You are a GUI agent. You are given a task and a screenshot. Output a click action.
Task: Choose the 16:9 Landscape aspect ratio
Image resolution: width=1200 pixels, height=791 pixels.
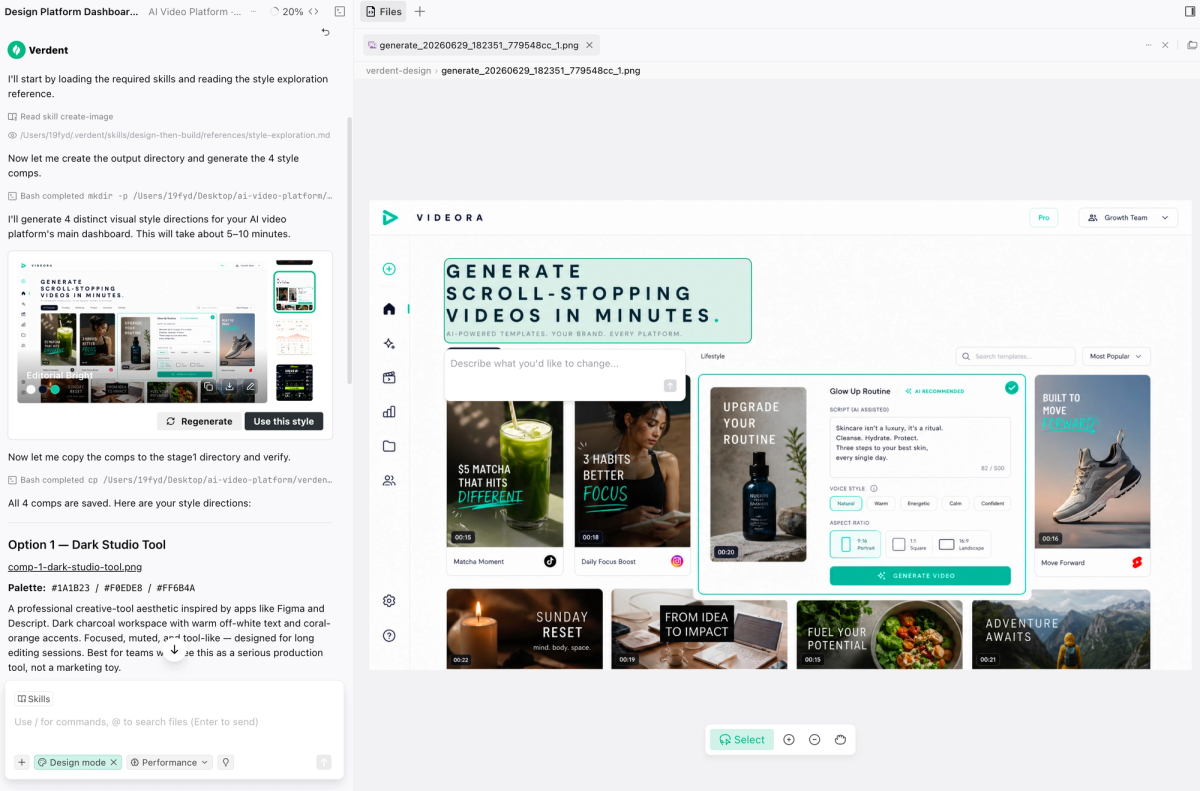[962, 544]
